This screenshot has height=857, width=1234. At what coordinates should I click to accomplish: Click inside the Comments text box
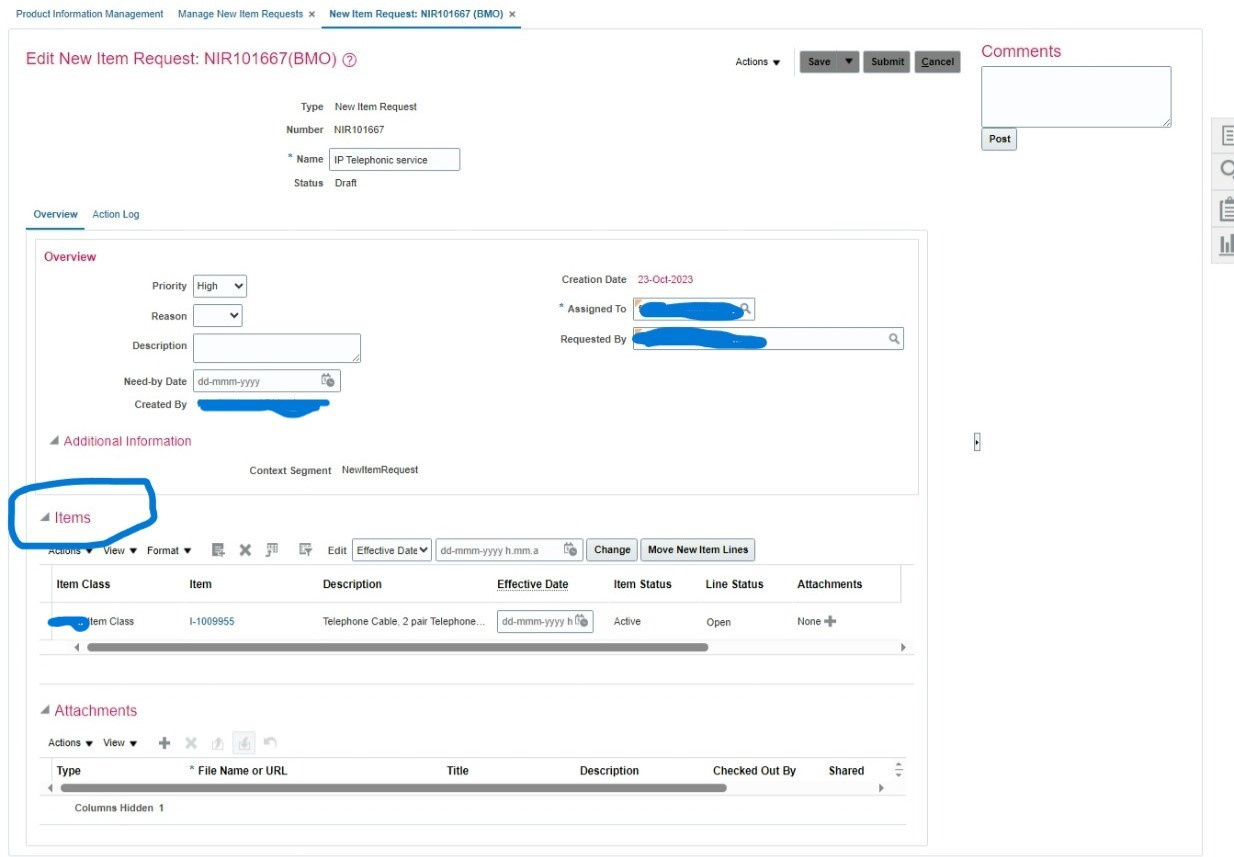pos(1075,97)
